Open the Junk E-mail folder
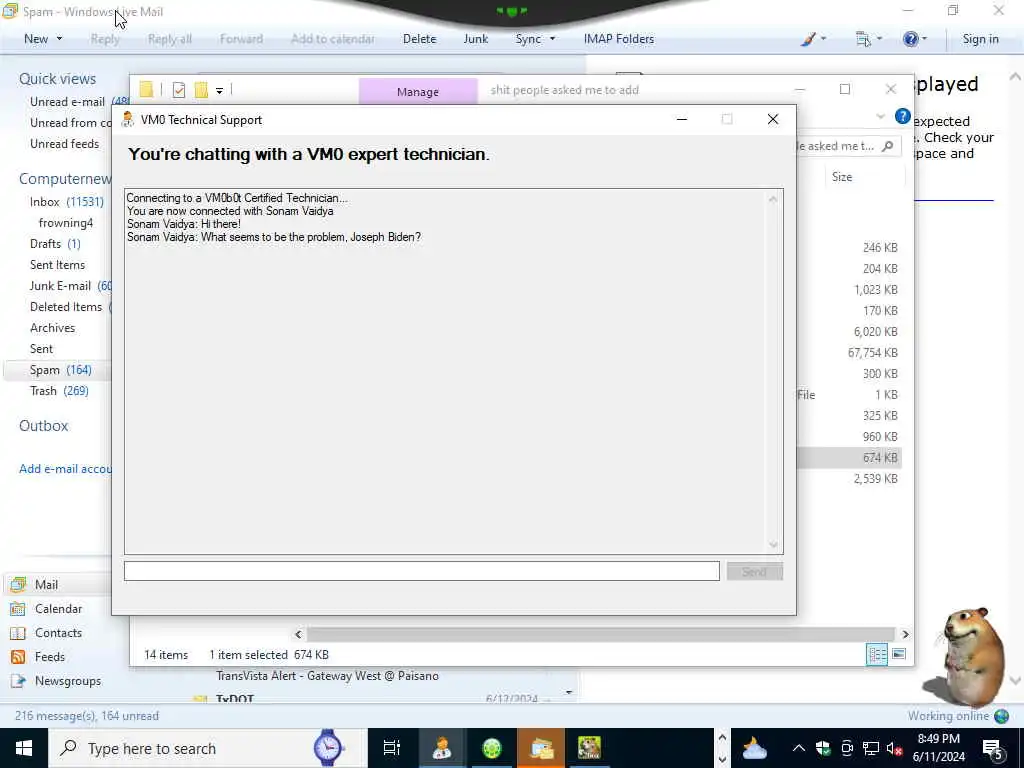Screen dimensions: 1024x768 click(71, 285)
